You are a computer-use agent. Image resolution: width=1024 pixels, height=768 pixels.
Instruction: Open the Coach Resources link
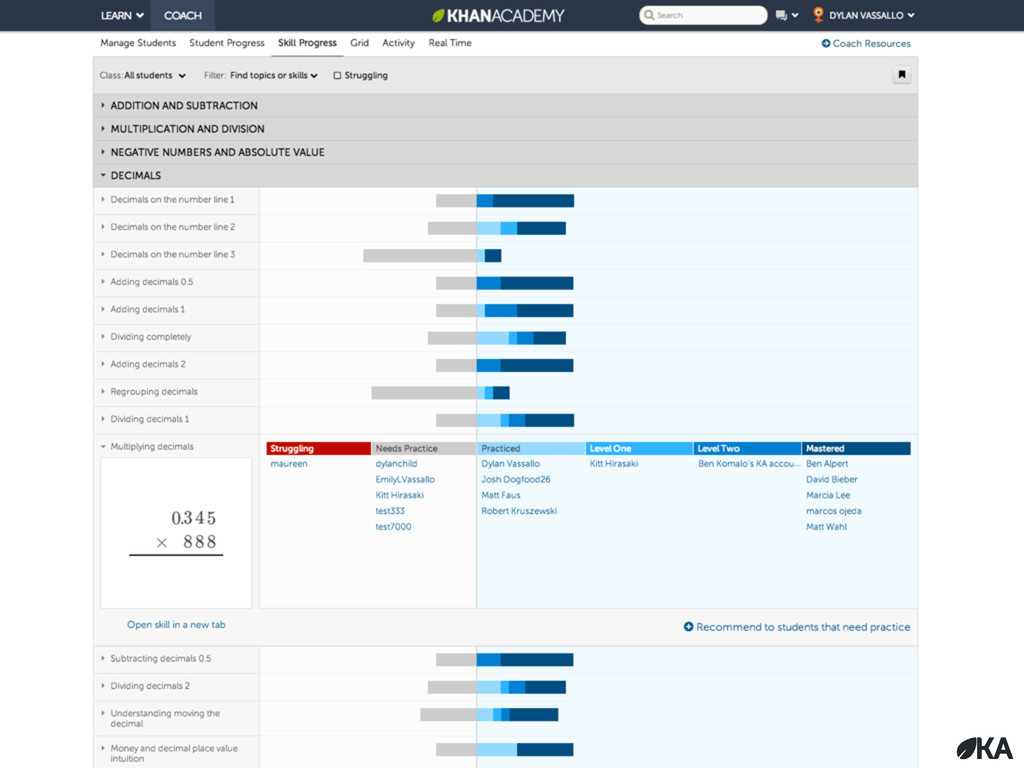[x=866, y=43]
